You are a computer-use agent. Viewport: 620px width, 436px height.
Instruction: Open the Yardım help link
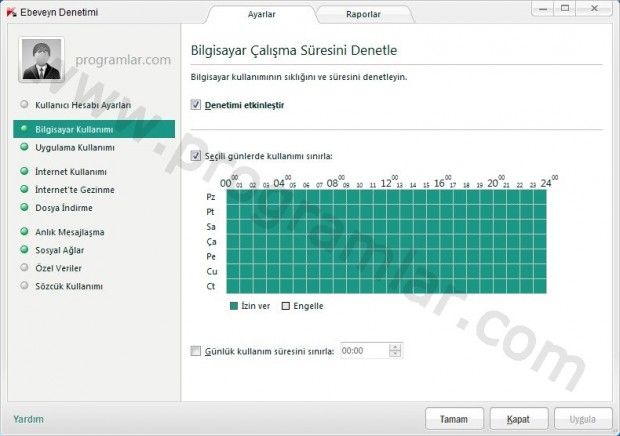pos(28,419)
